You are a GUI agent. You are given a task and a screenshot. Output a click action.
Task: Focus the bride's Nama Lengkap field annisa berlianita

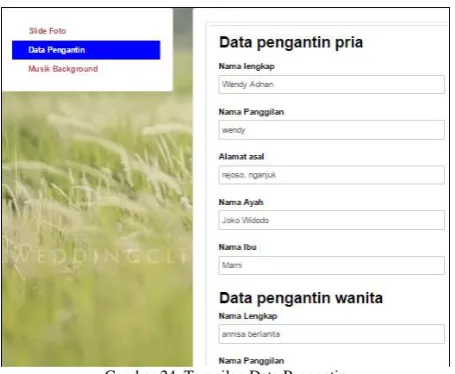pyautogui.click(x=331, y=334)
